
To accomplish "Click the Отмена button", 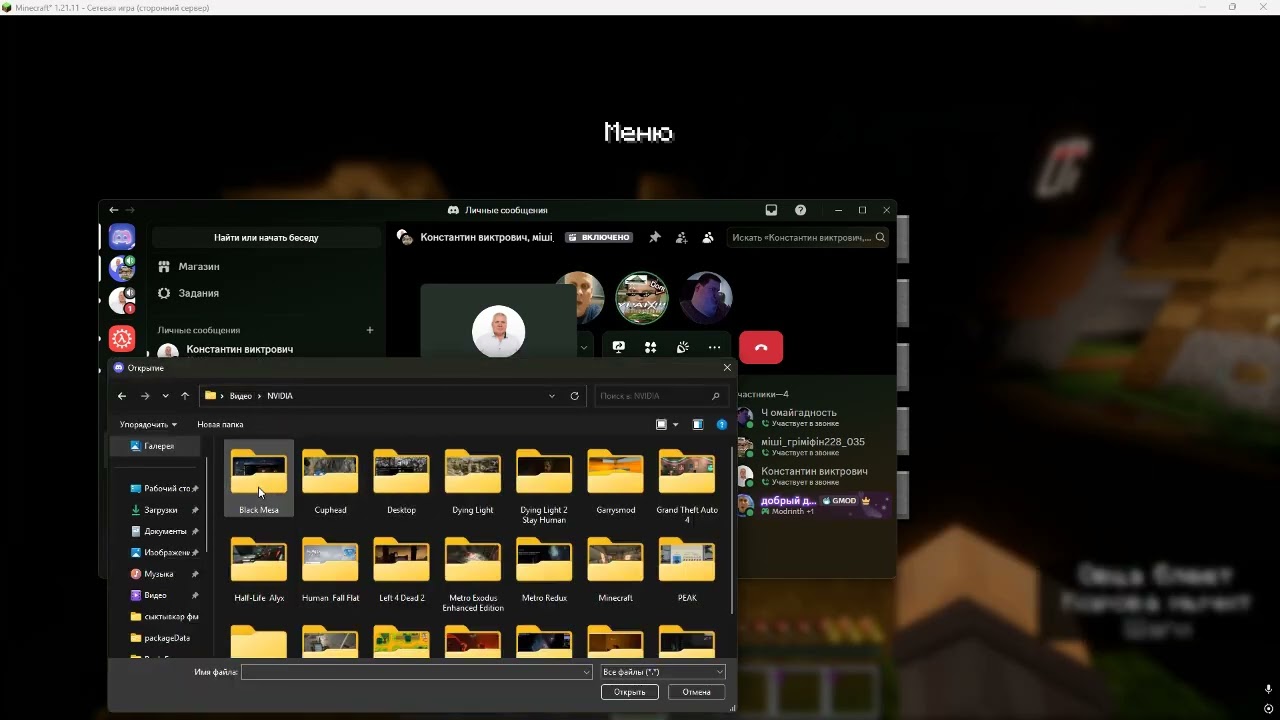I will 696,692.
